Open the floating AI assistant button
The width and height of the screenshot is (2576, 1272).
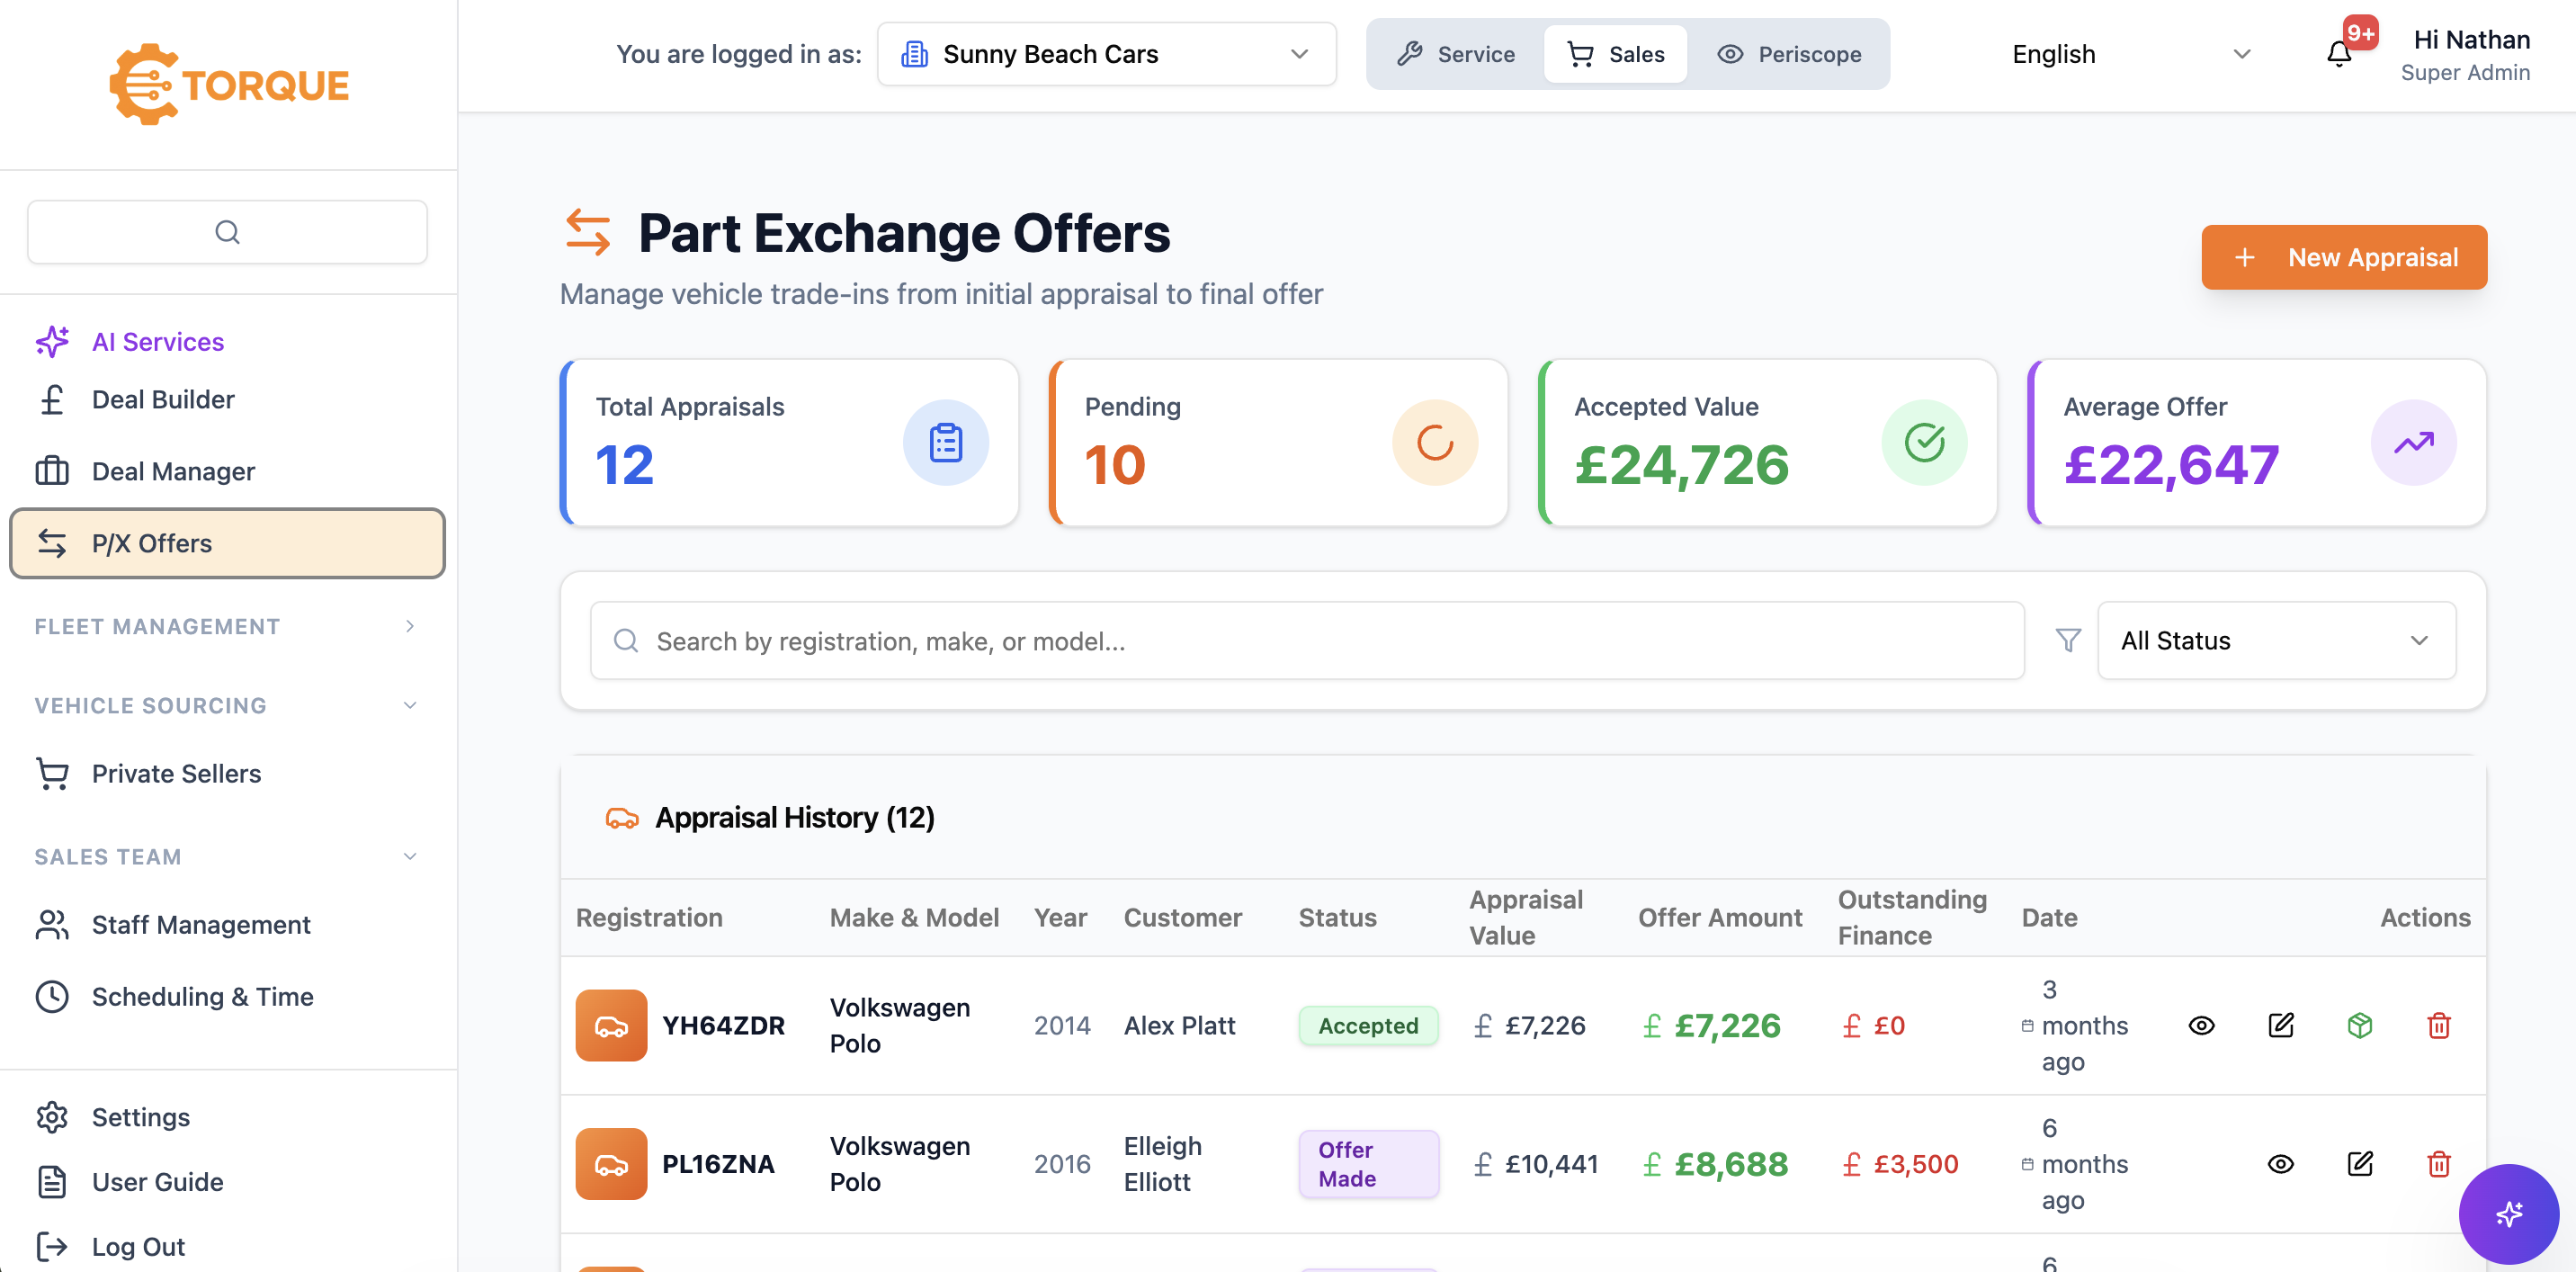click(x=2508, y=1214)
